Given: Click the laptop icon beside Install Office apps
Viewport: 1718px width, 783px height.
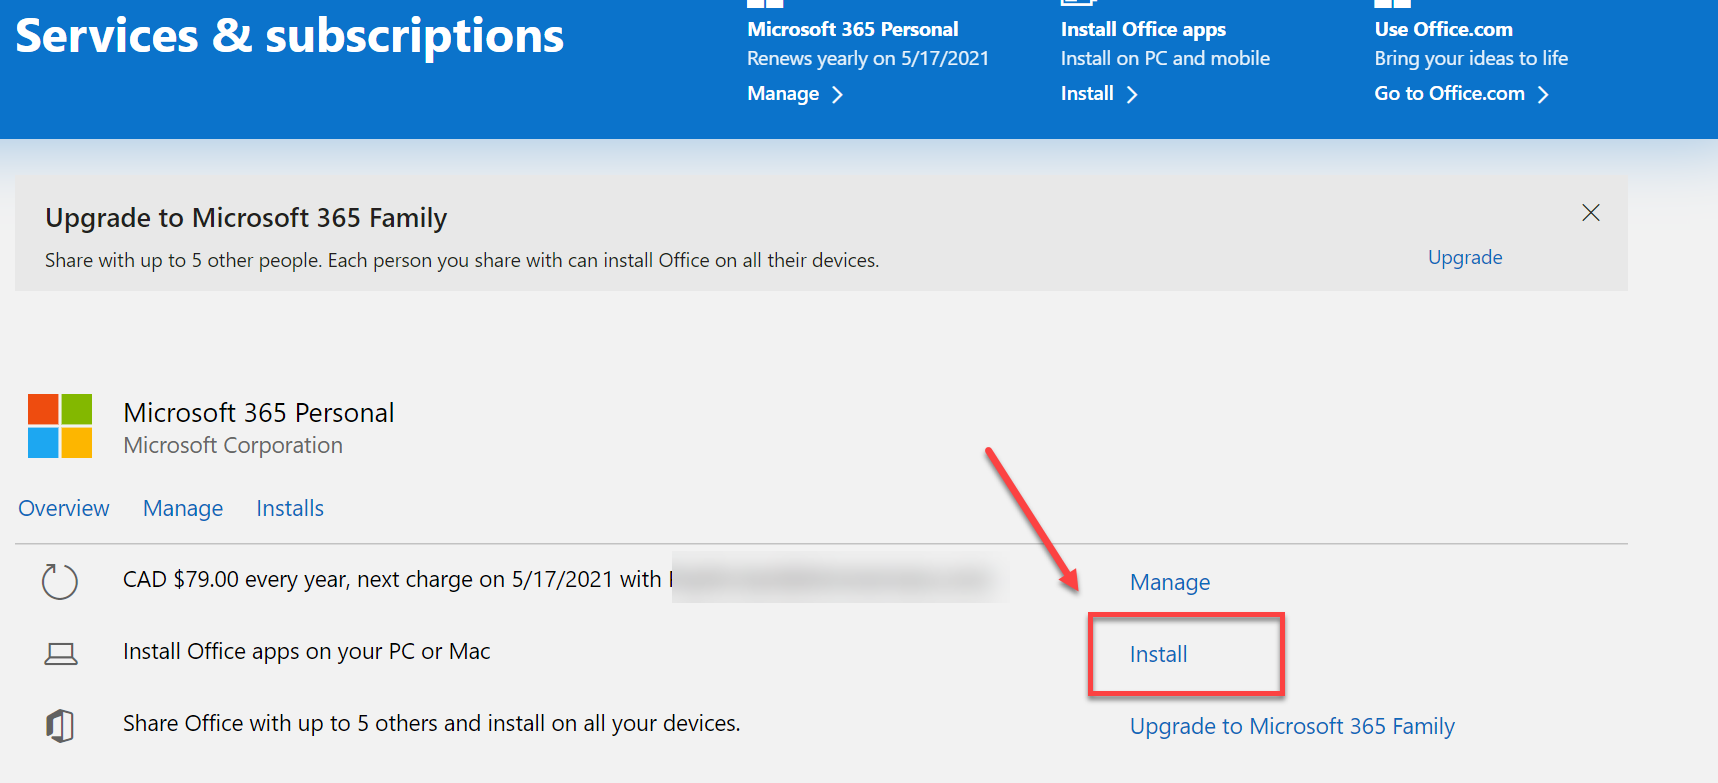Looking at the screenshot, I should click(61, 654).
